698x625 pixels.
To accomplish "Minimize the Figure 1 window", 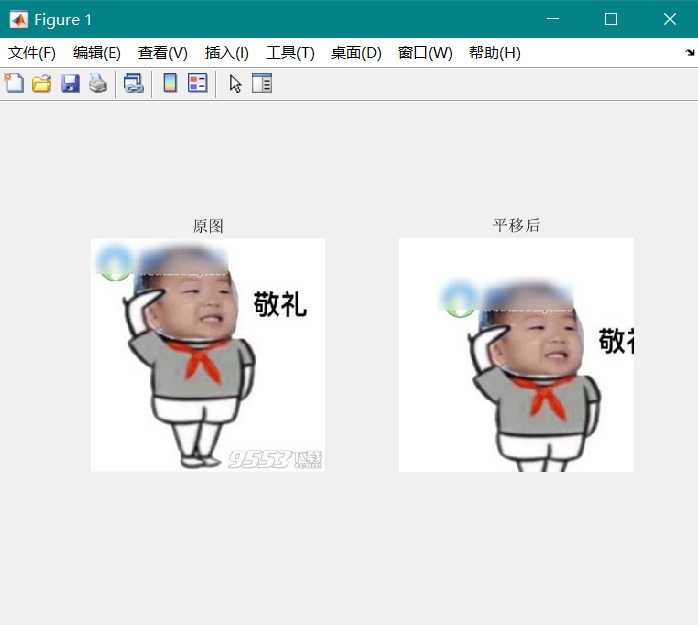I will point(553,19).
